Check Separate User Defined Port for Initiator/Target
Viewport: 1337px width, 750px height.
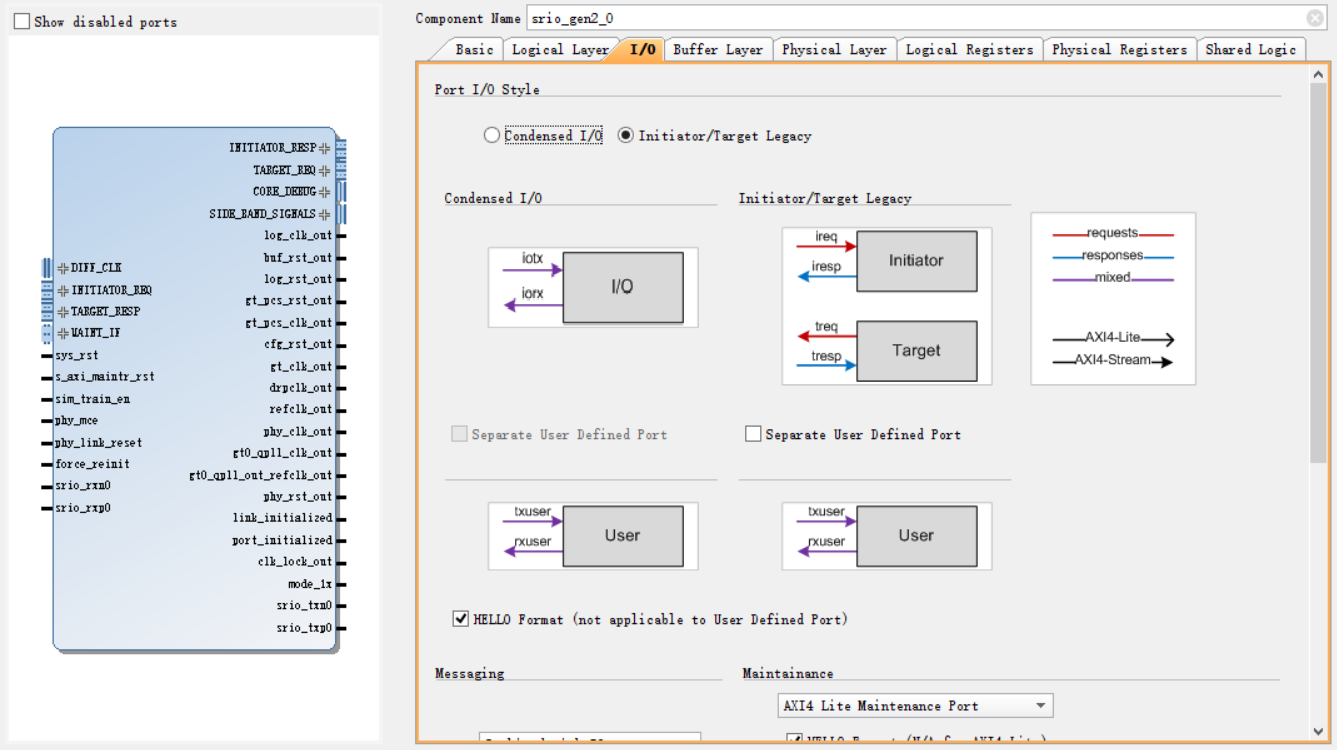point(752,434)
